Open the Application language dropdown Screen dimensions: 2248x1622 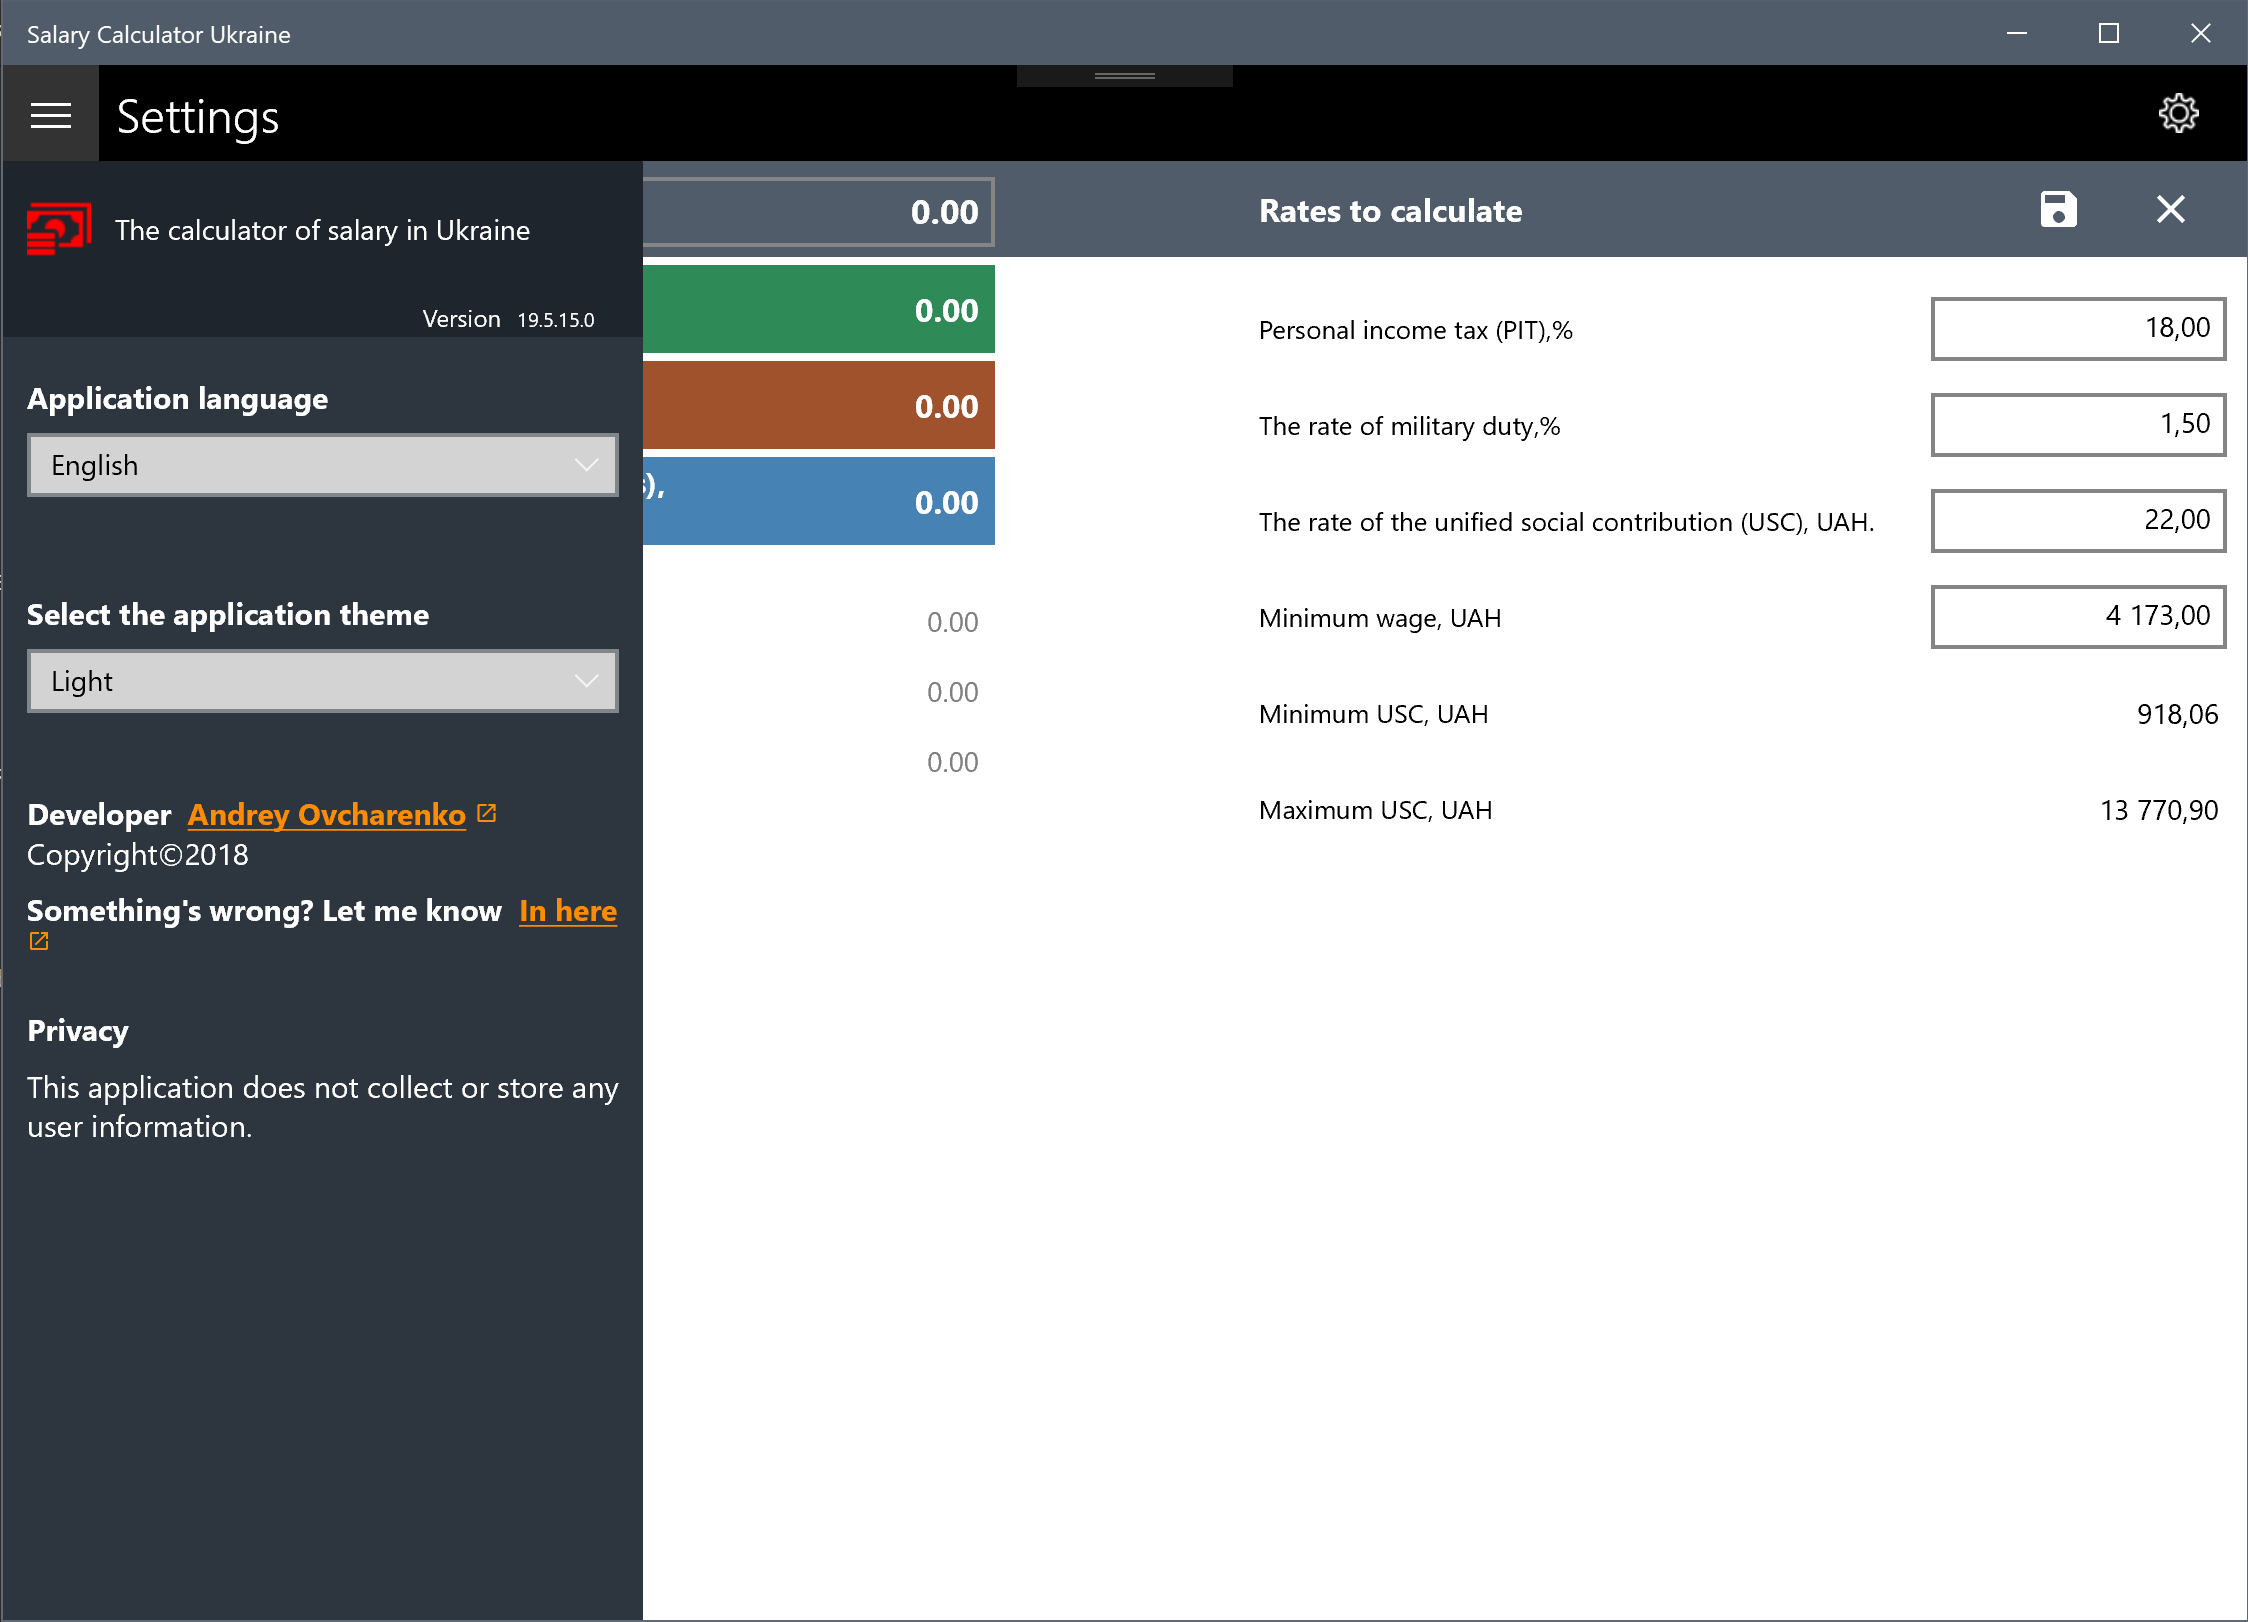322,465
